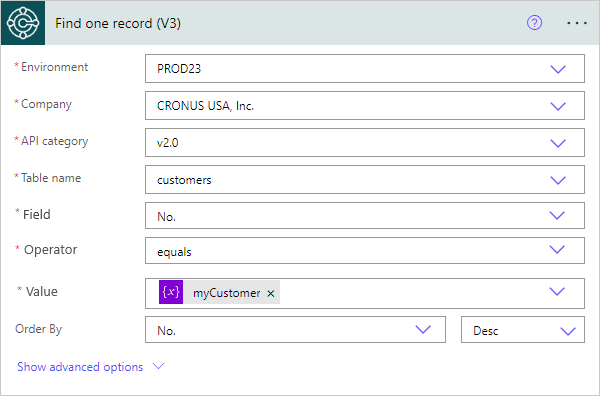Viewport: 600px width, 396px height.
Task: Open the help question mark icon
Action: tap(534, 23)
